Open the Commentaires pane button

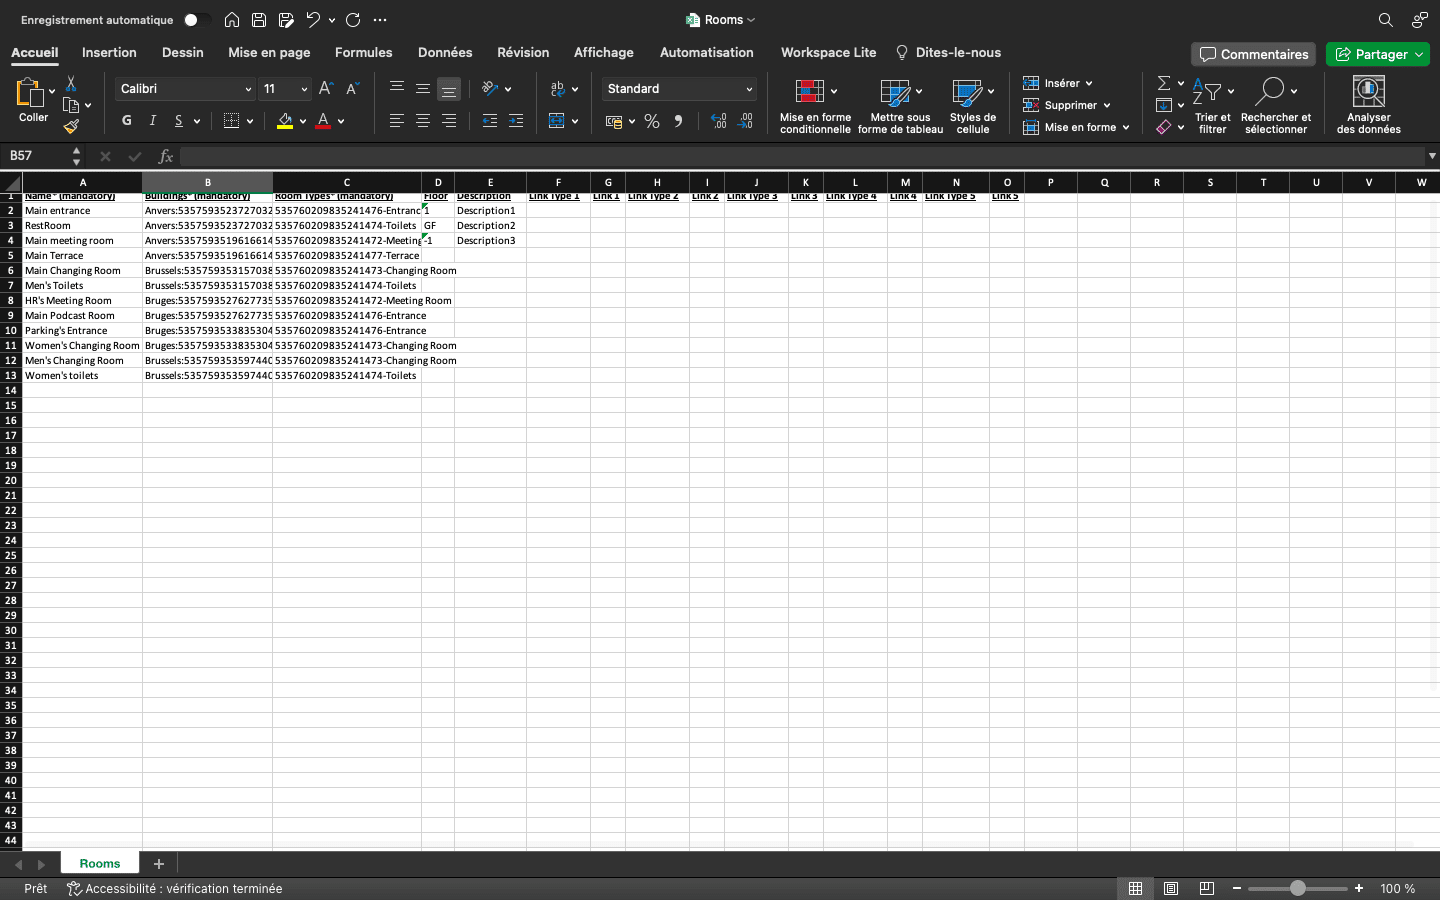pos(1253,54)
